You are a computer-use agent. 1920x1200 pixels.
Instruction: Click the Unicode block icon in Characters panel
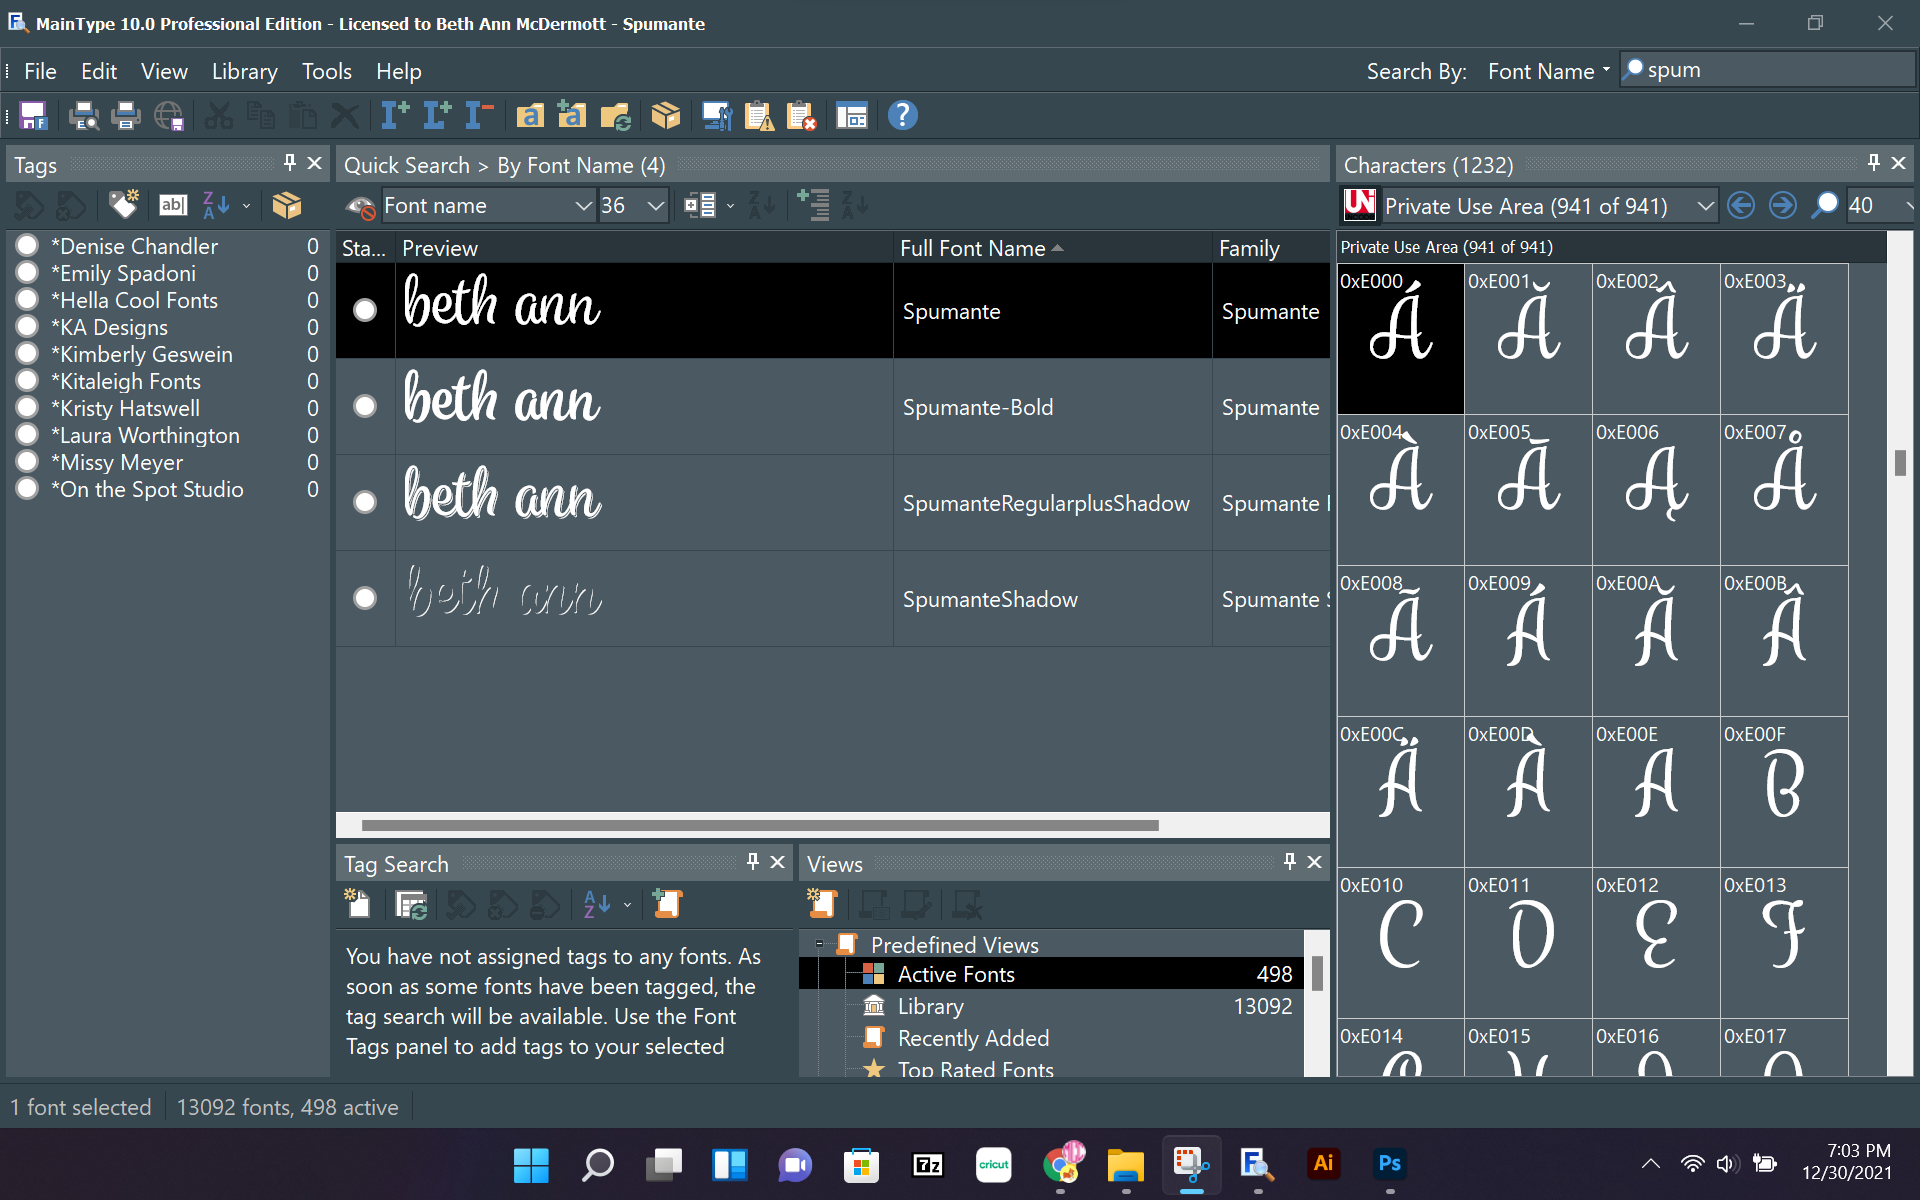click(x=1360, y=205)
